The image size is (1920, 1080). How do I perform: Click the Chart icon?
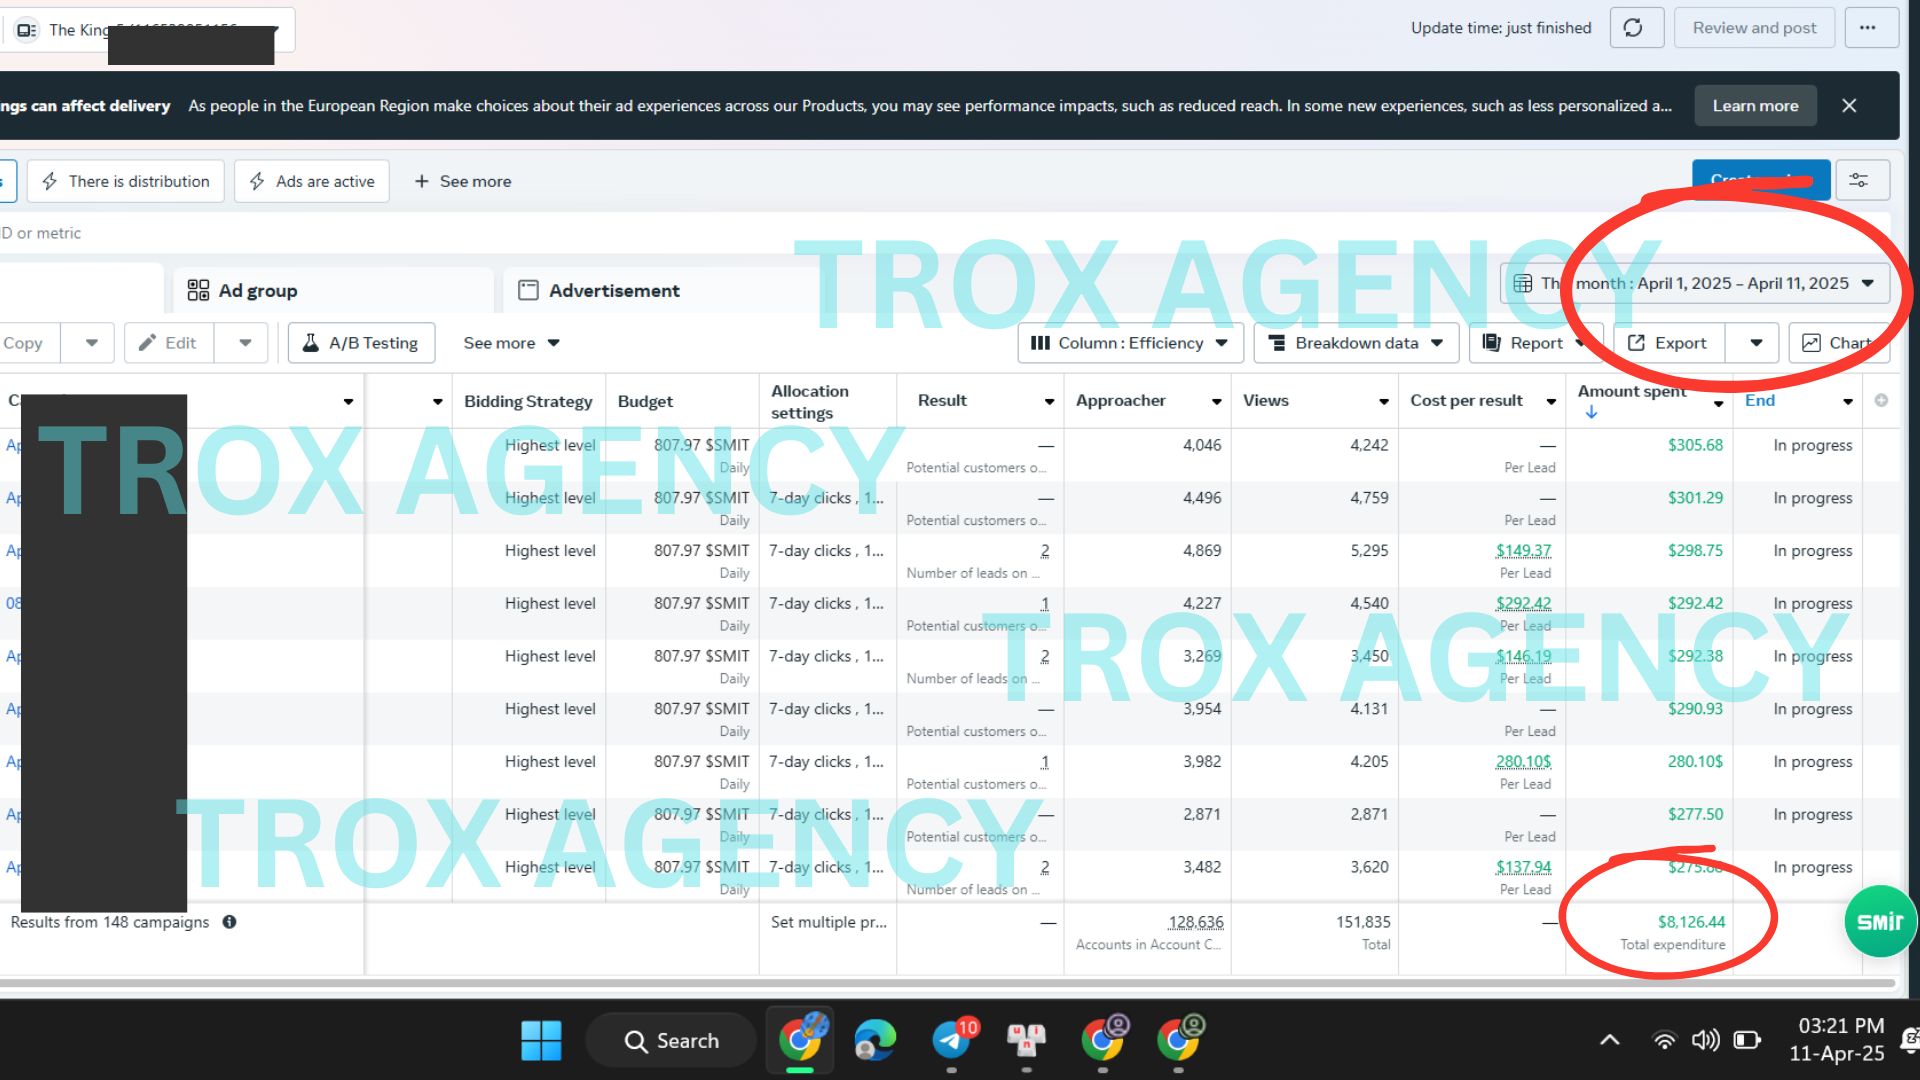click(x=1811, y=343)
